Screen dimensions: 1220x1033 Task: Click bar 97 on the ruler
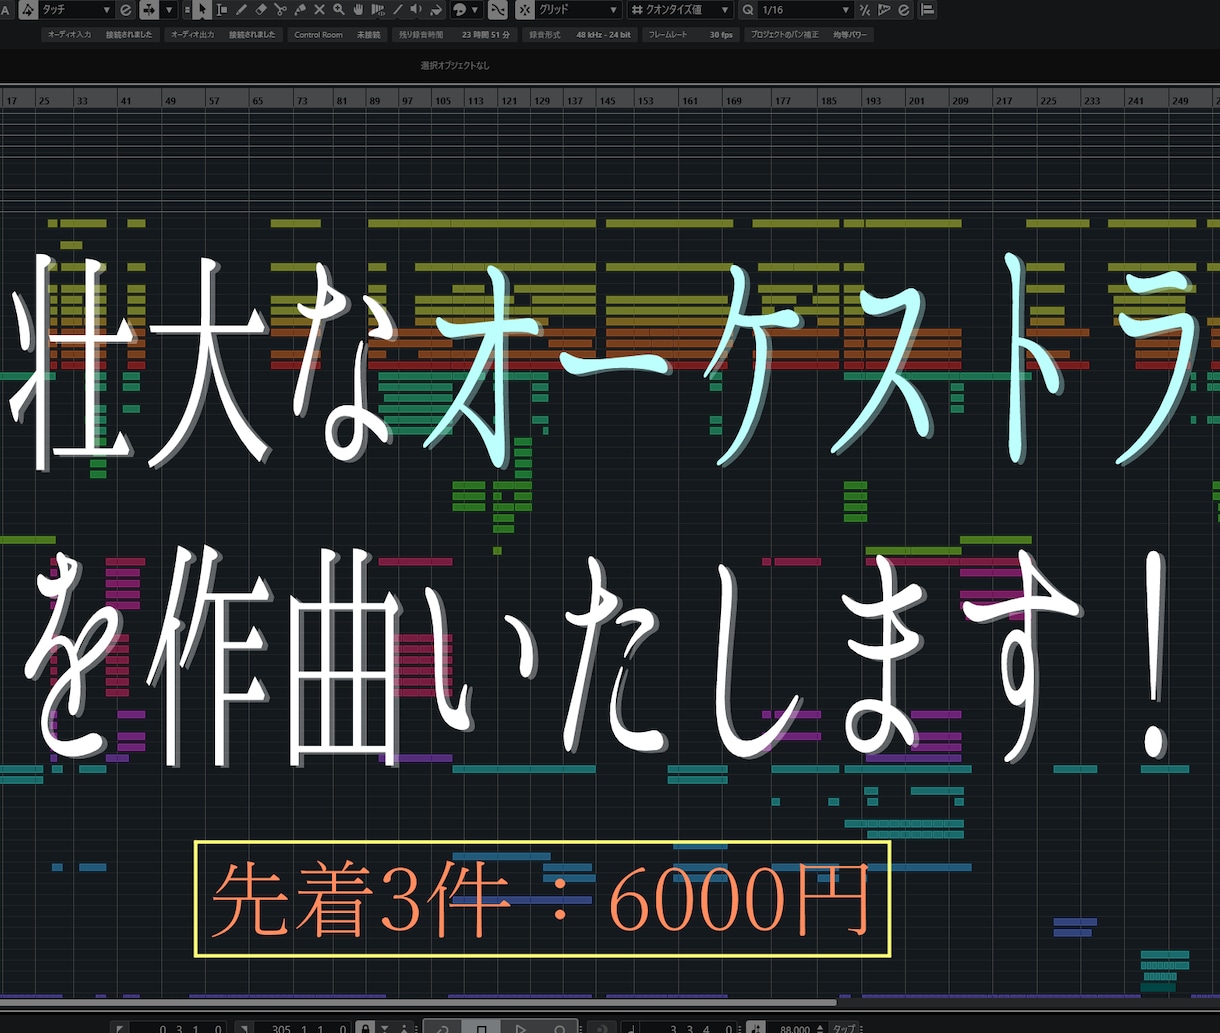pos(407,100)
